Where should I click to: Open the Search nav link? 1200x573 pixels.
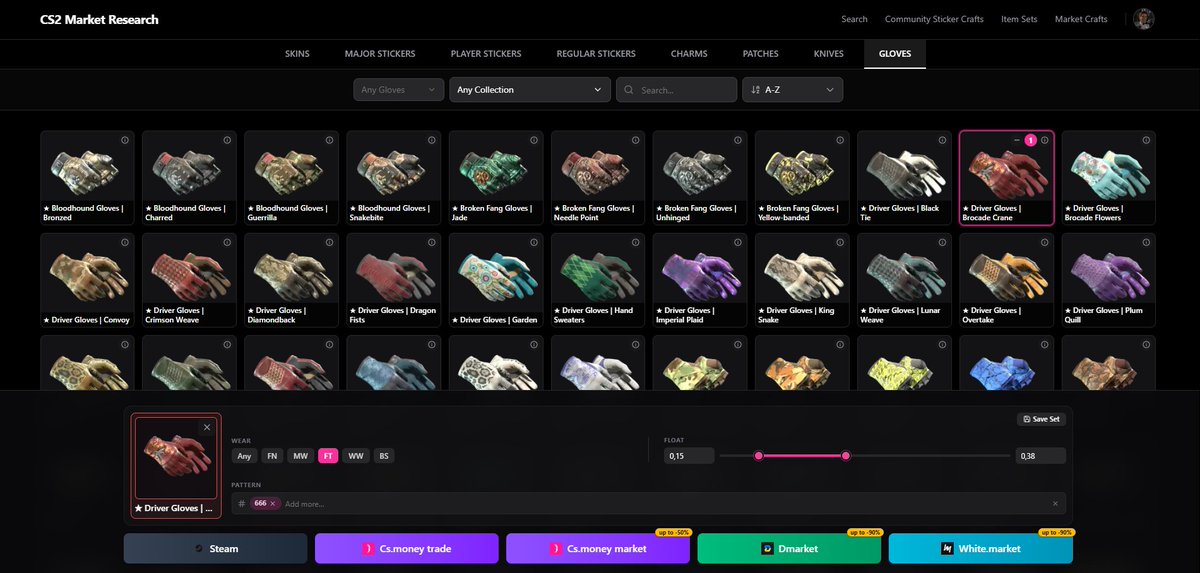[x=854, y=19]
